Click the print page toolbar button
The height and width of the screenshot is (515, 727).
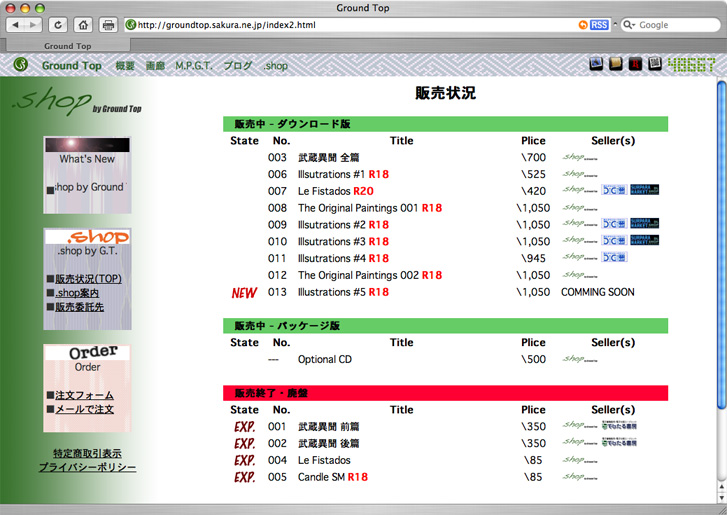pos(108,25)
